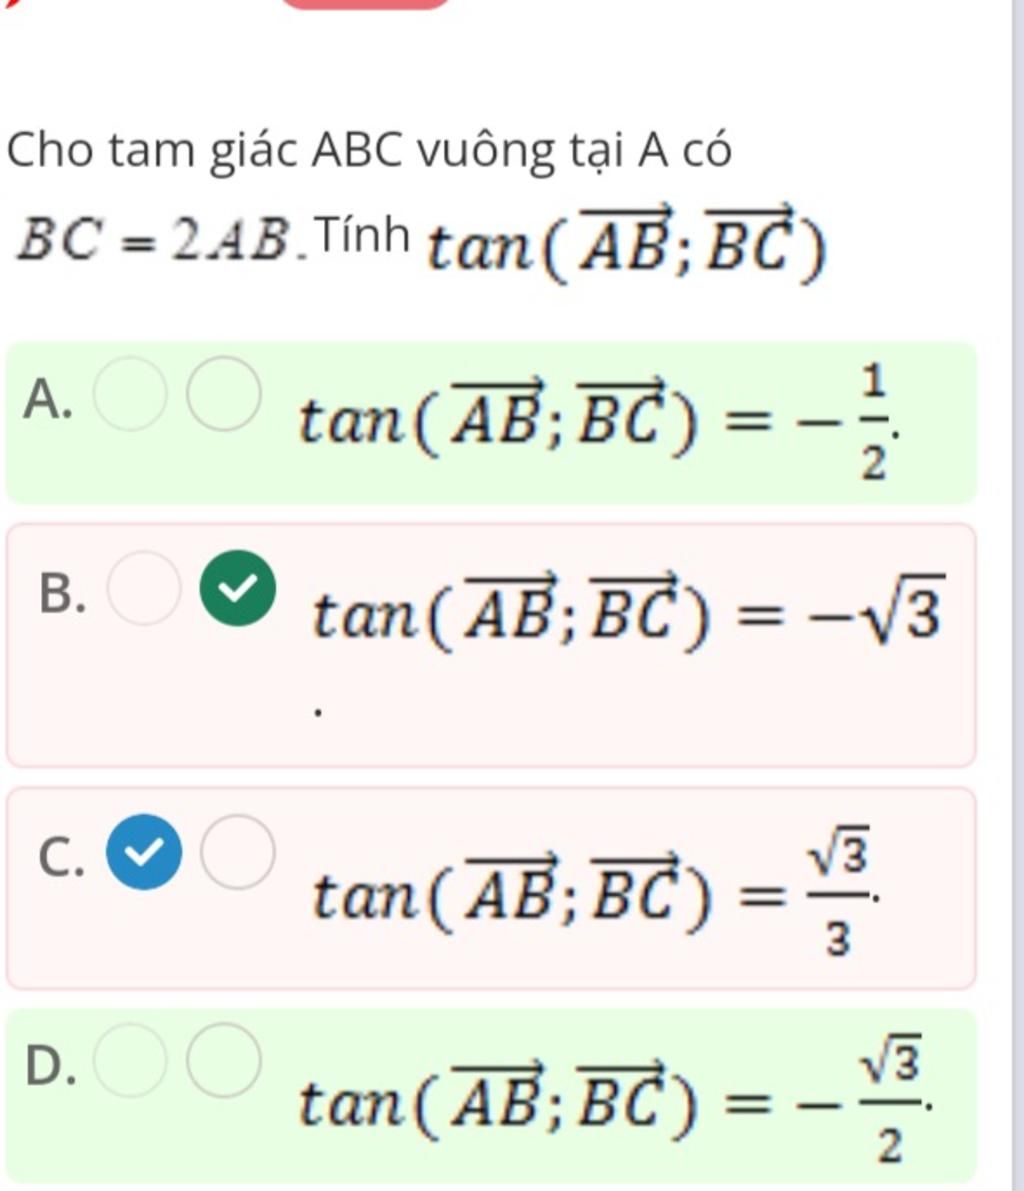Click the A. option label

(x=47, y=399)
